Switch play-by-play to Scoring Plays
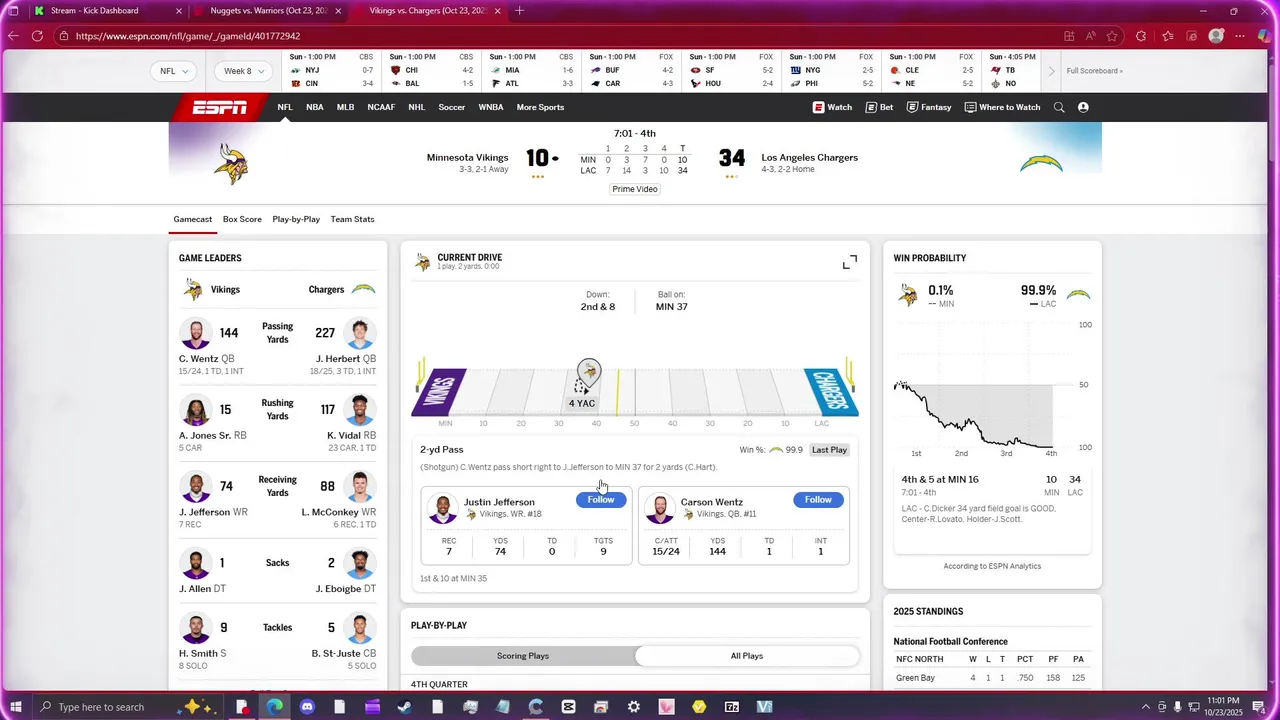 pyautogui.click(x=523, y=656)
